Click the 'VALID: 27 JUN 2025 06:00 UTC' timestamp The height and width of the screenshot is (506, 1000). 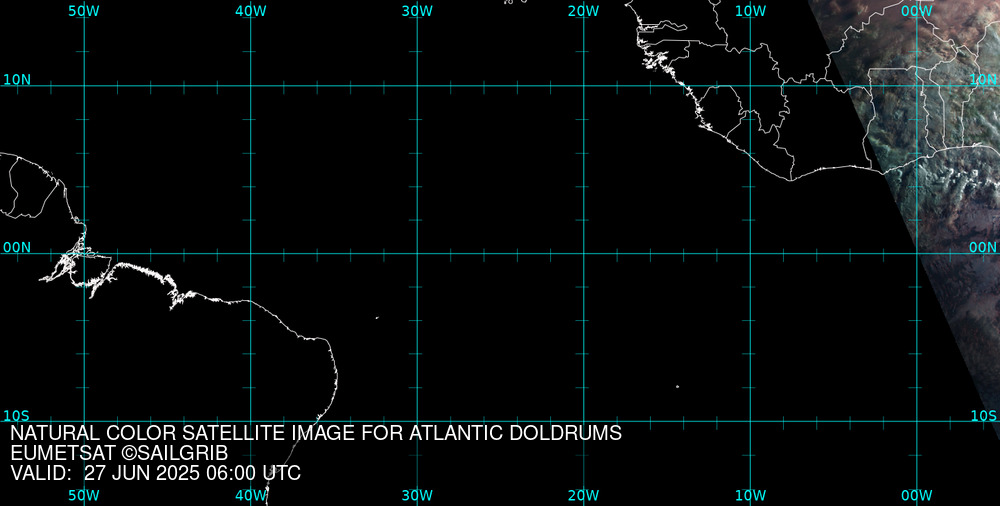point(156,473)
